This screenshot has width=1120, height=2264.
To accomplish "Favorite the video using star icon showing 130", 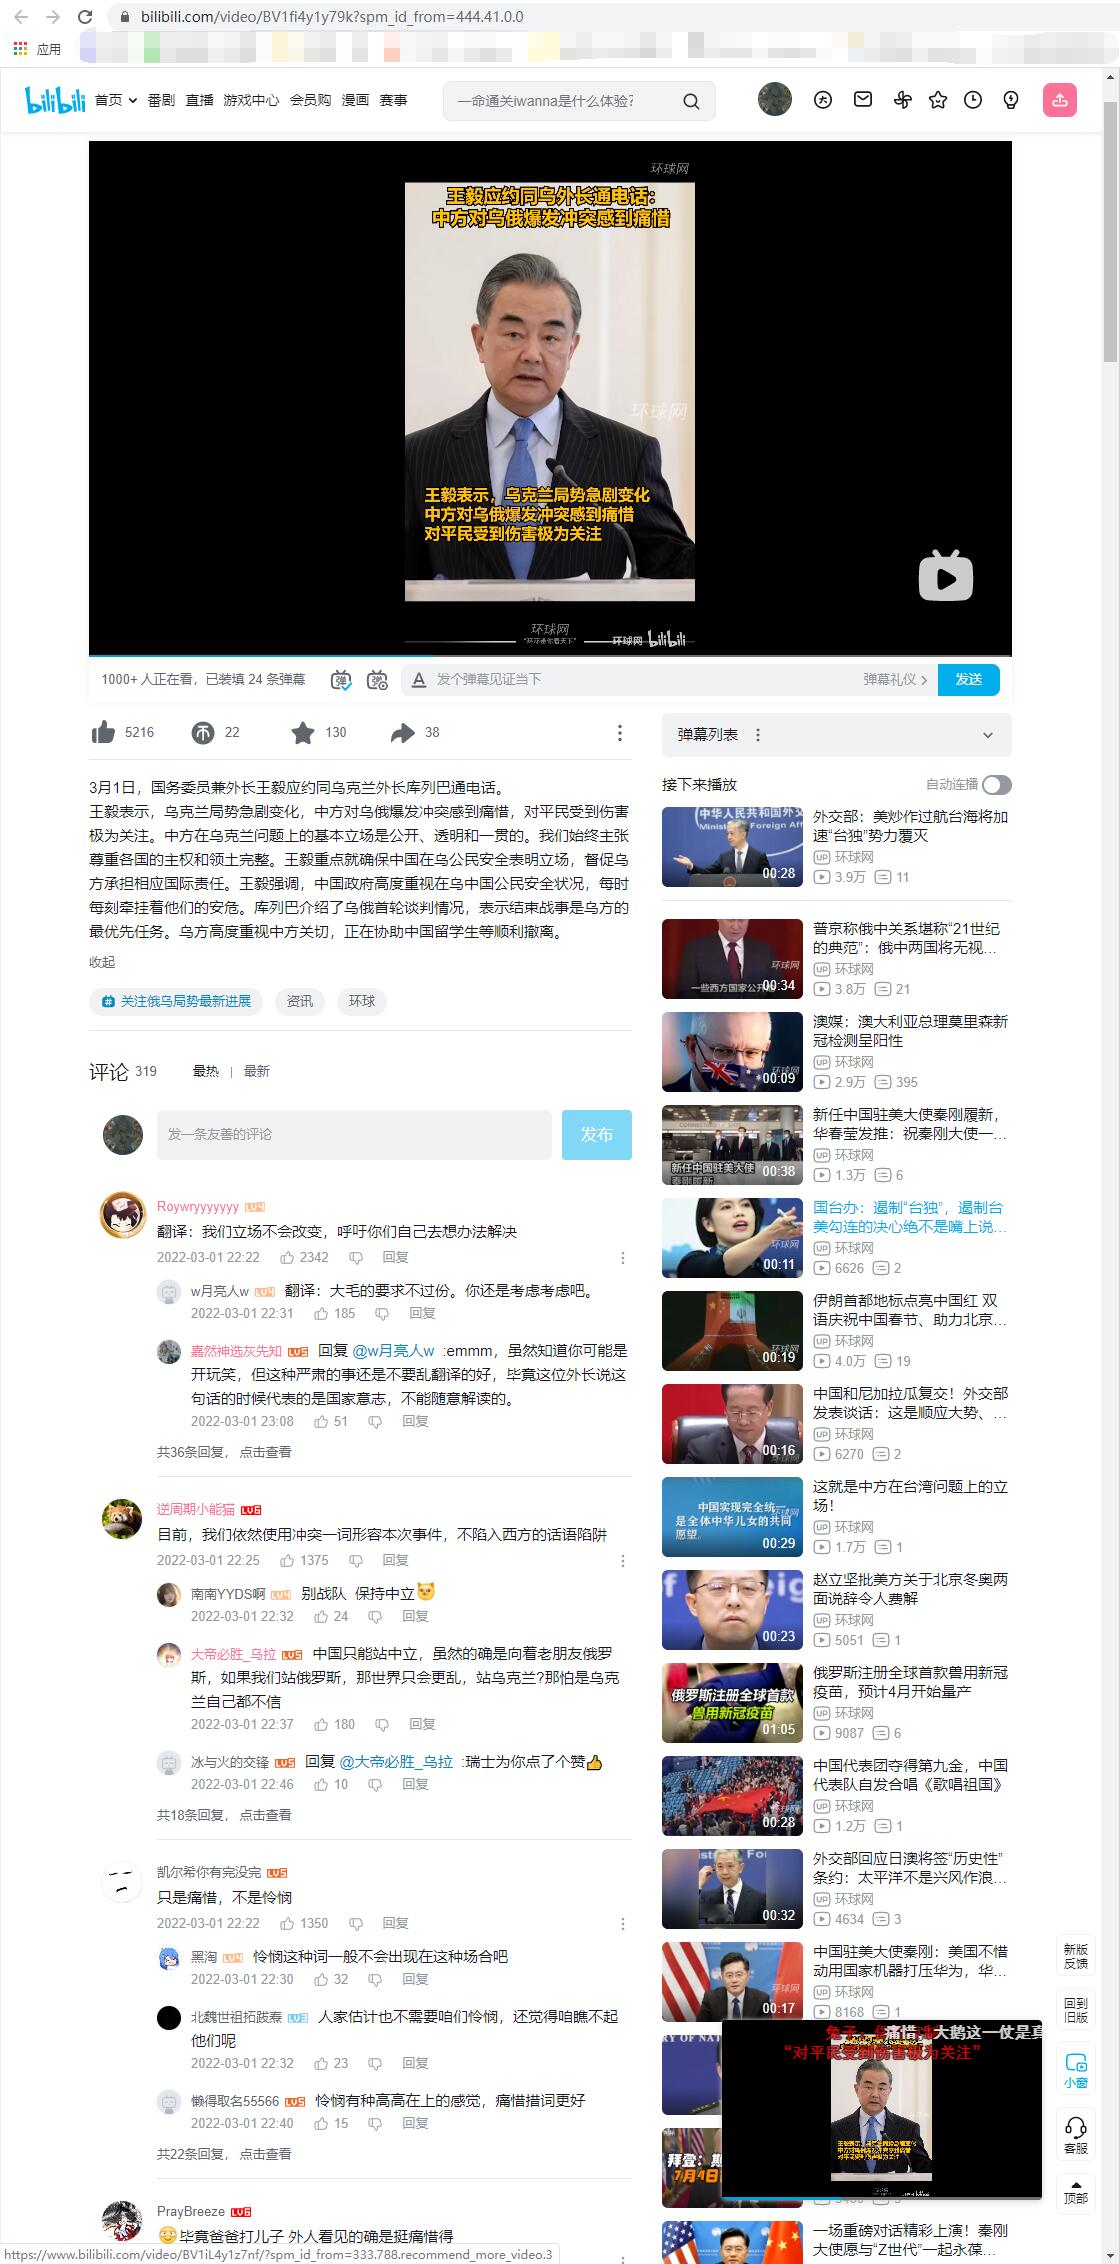I will [303, 733].
